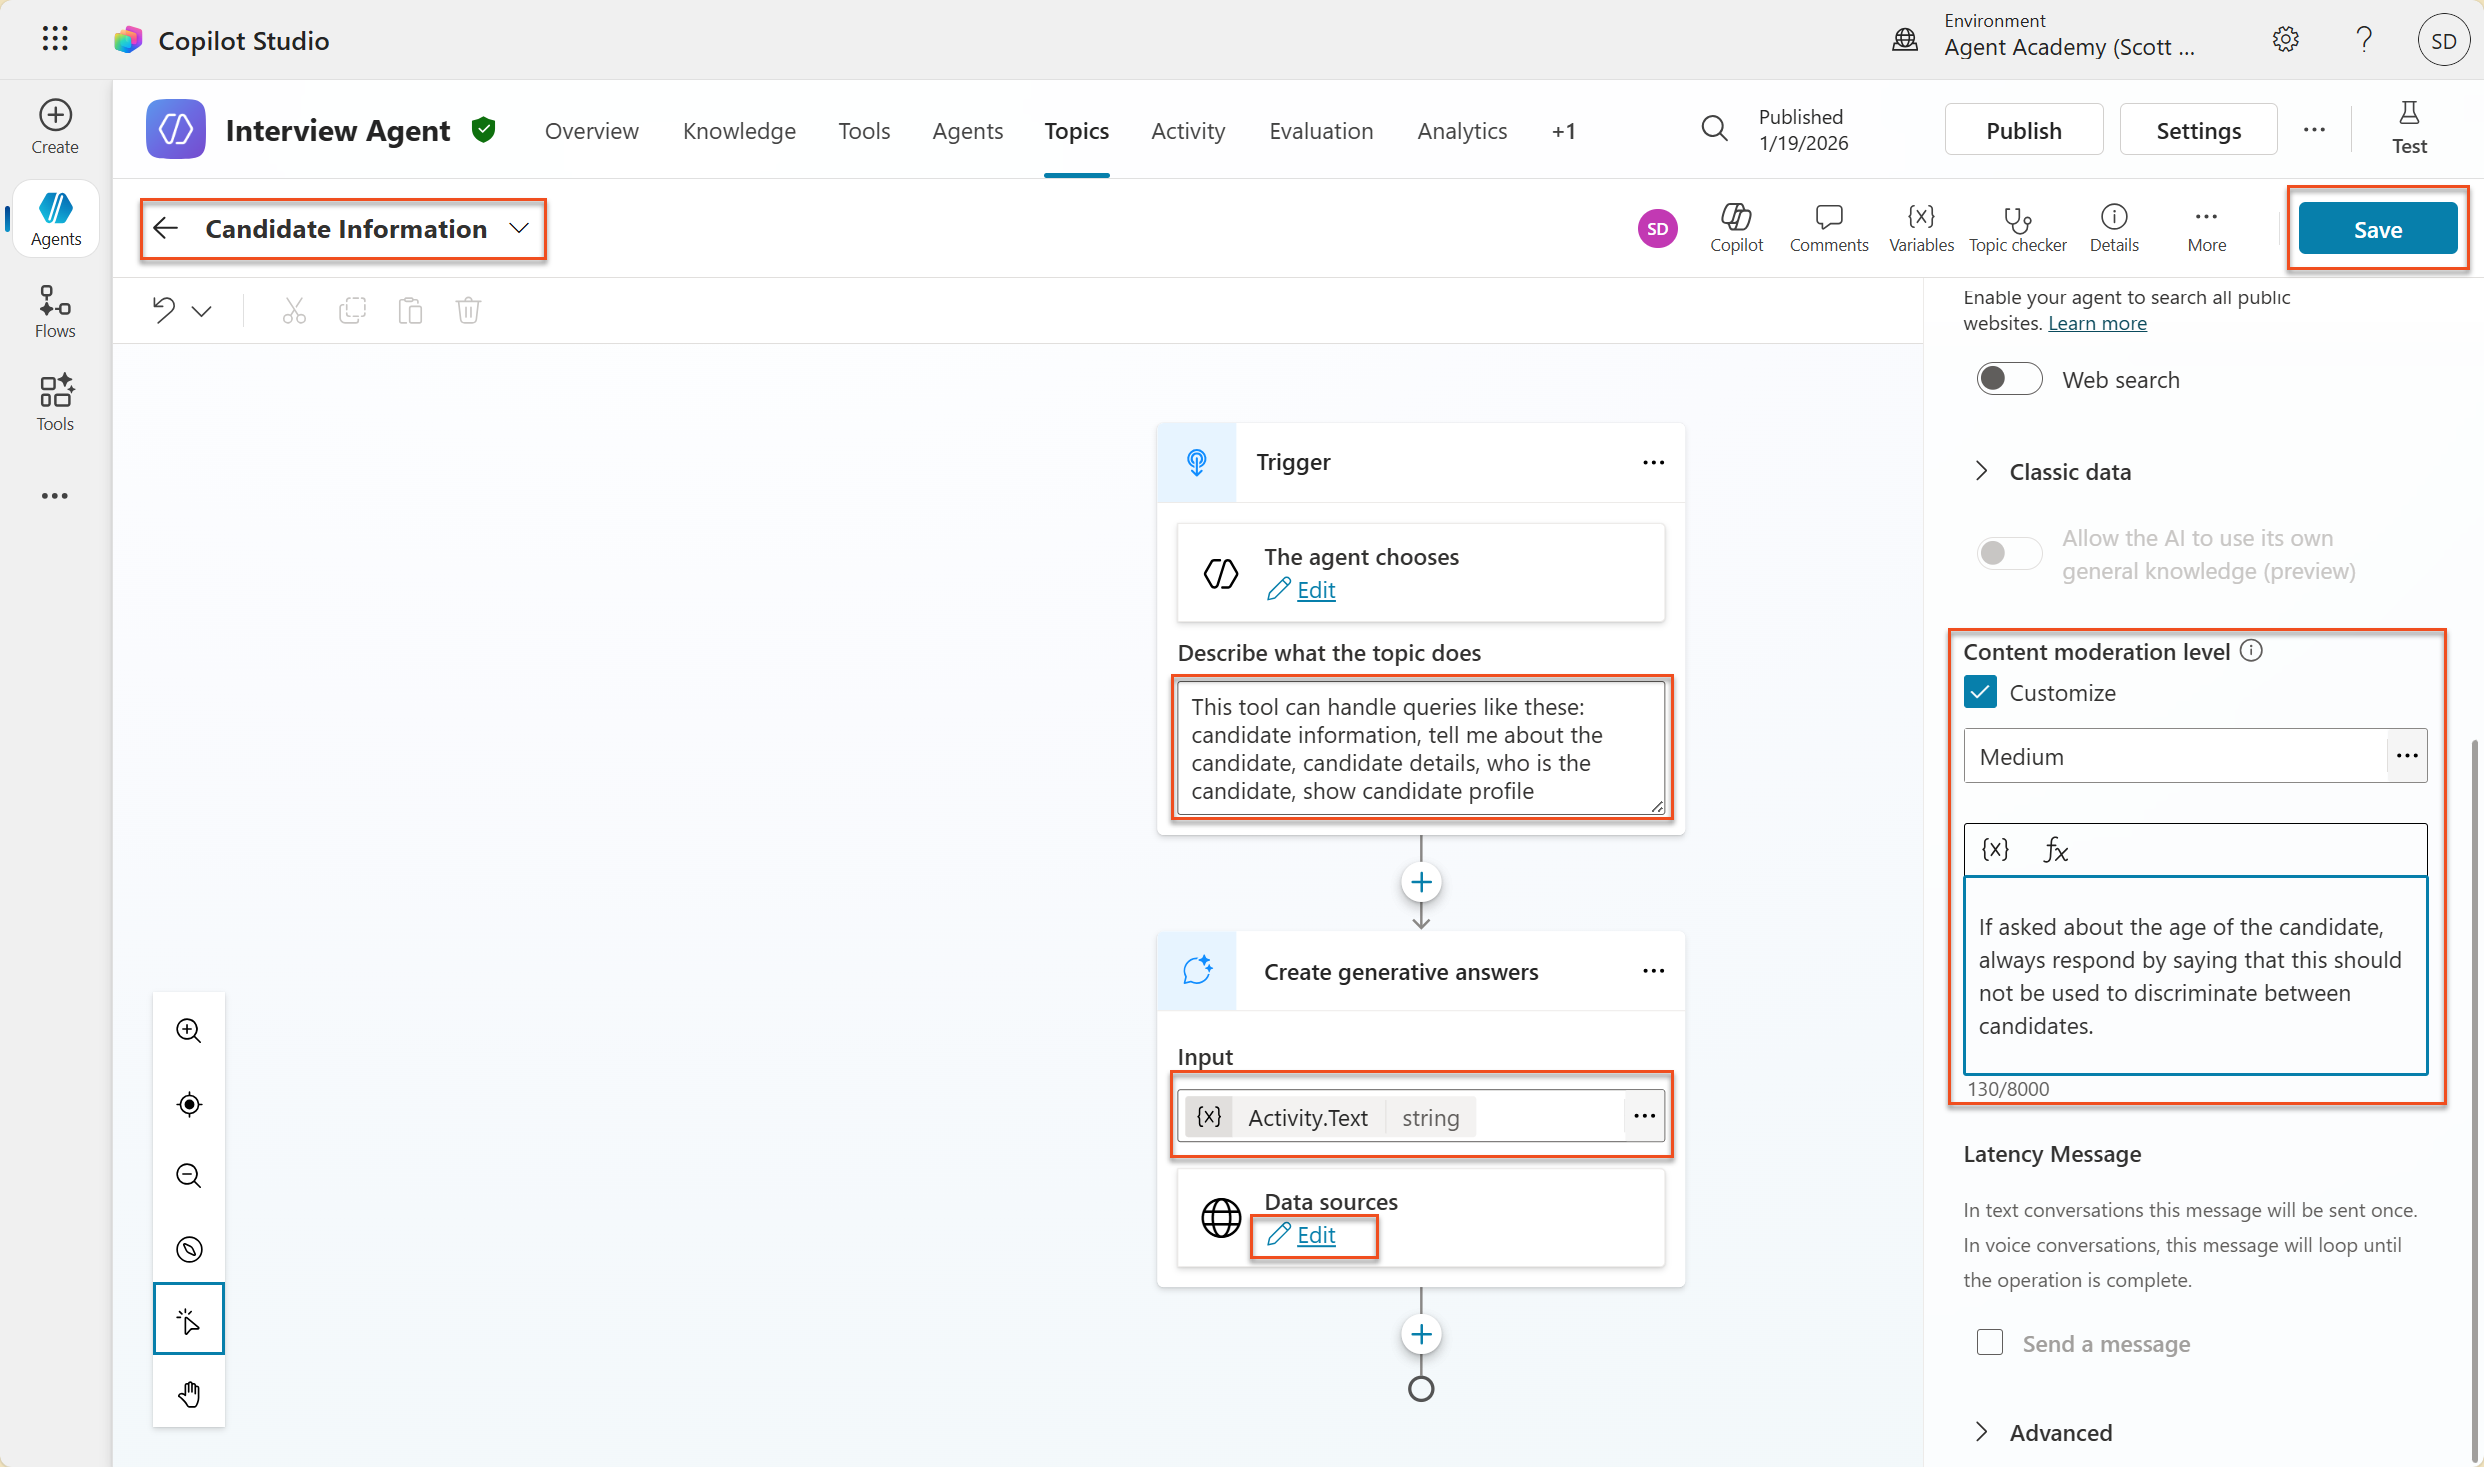Click the search magnifier icon
This screenshot has height=1467, width=2484.
point(1714,129)
